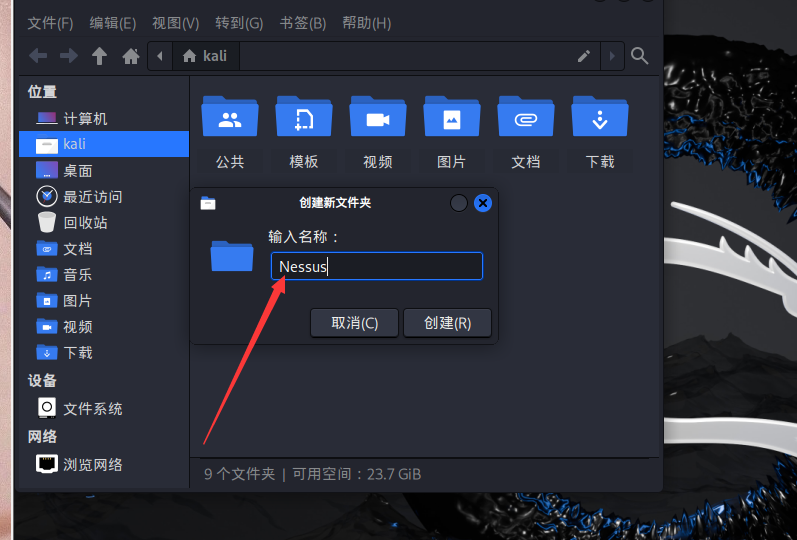Open the 文件(F) menu
Screen dimensions: 797x540
(x=50, y=23)
